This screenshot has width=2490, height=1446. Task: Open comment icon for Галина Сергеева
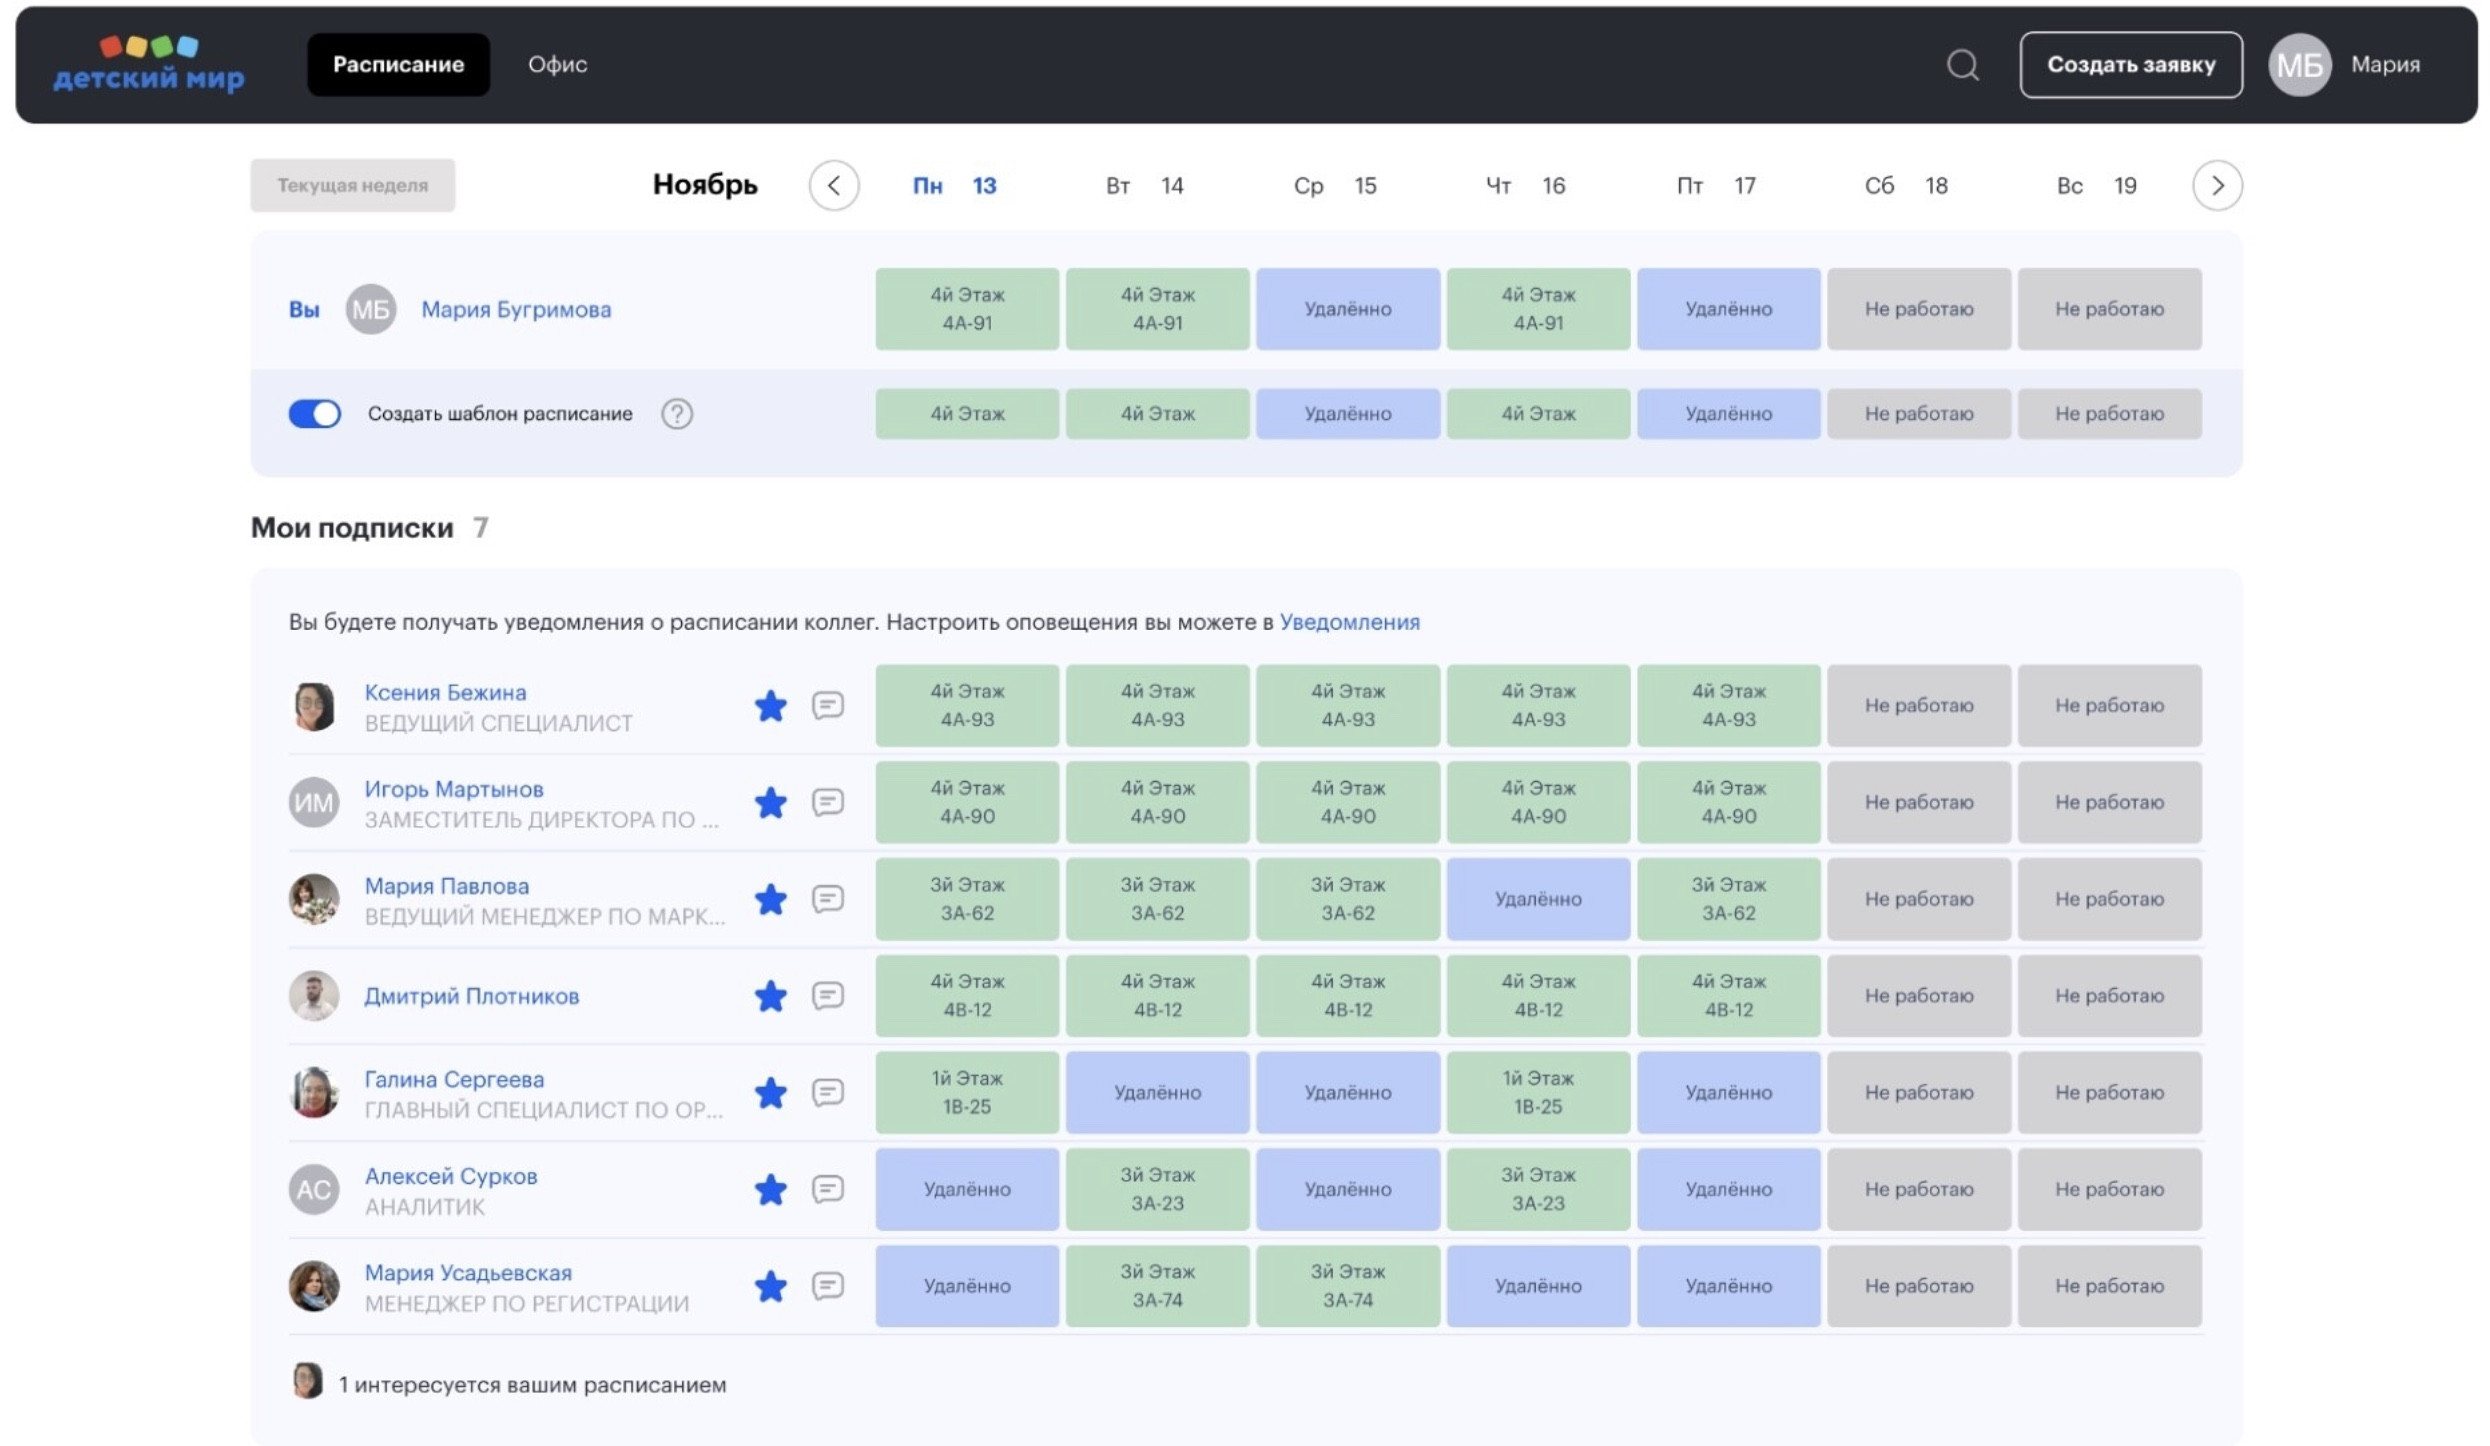pyautogui.click(x=827, y=1092)
